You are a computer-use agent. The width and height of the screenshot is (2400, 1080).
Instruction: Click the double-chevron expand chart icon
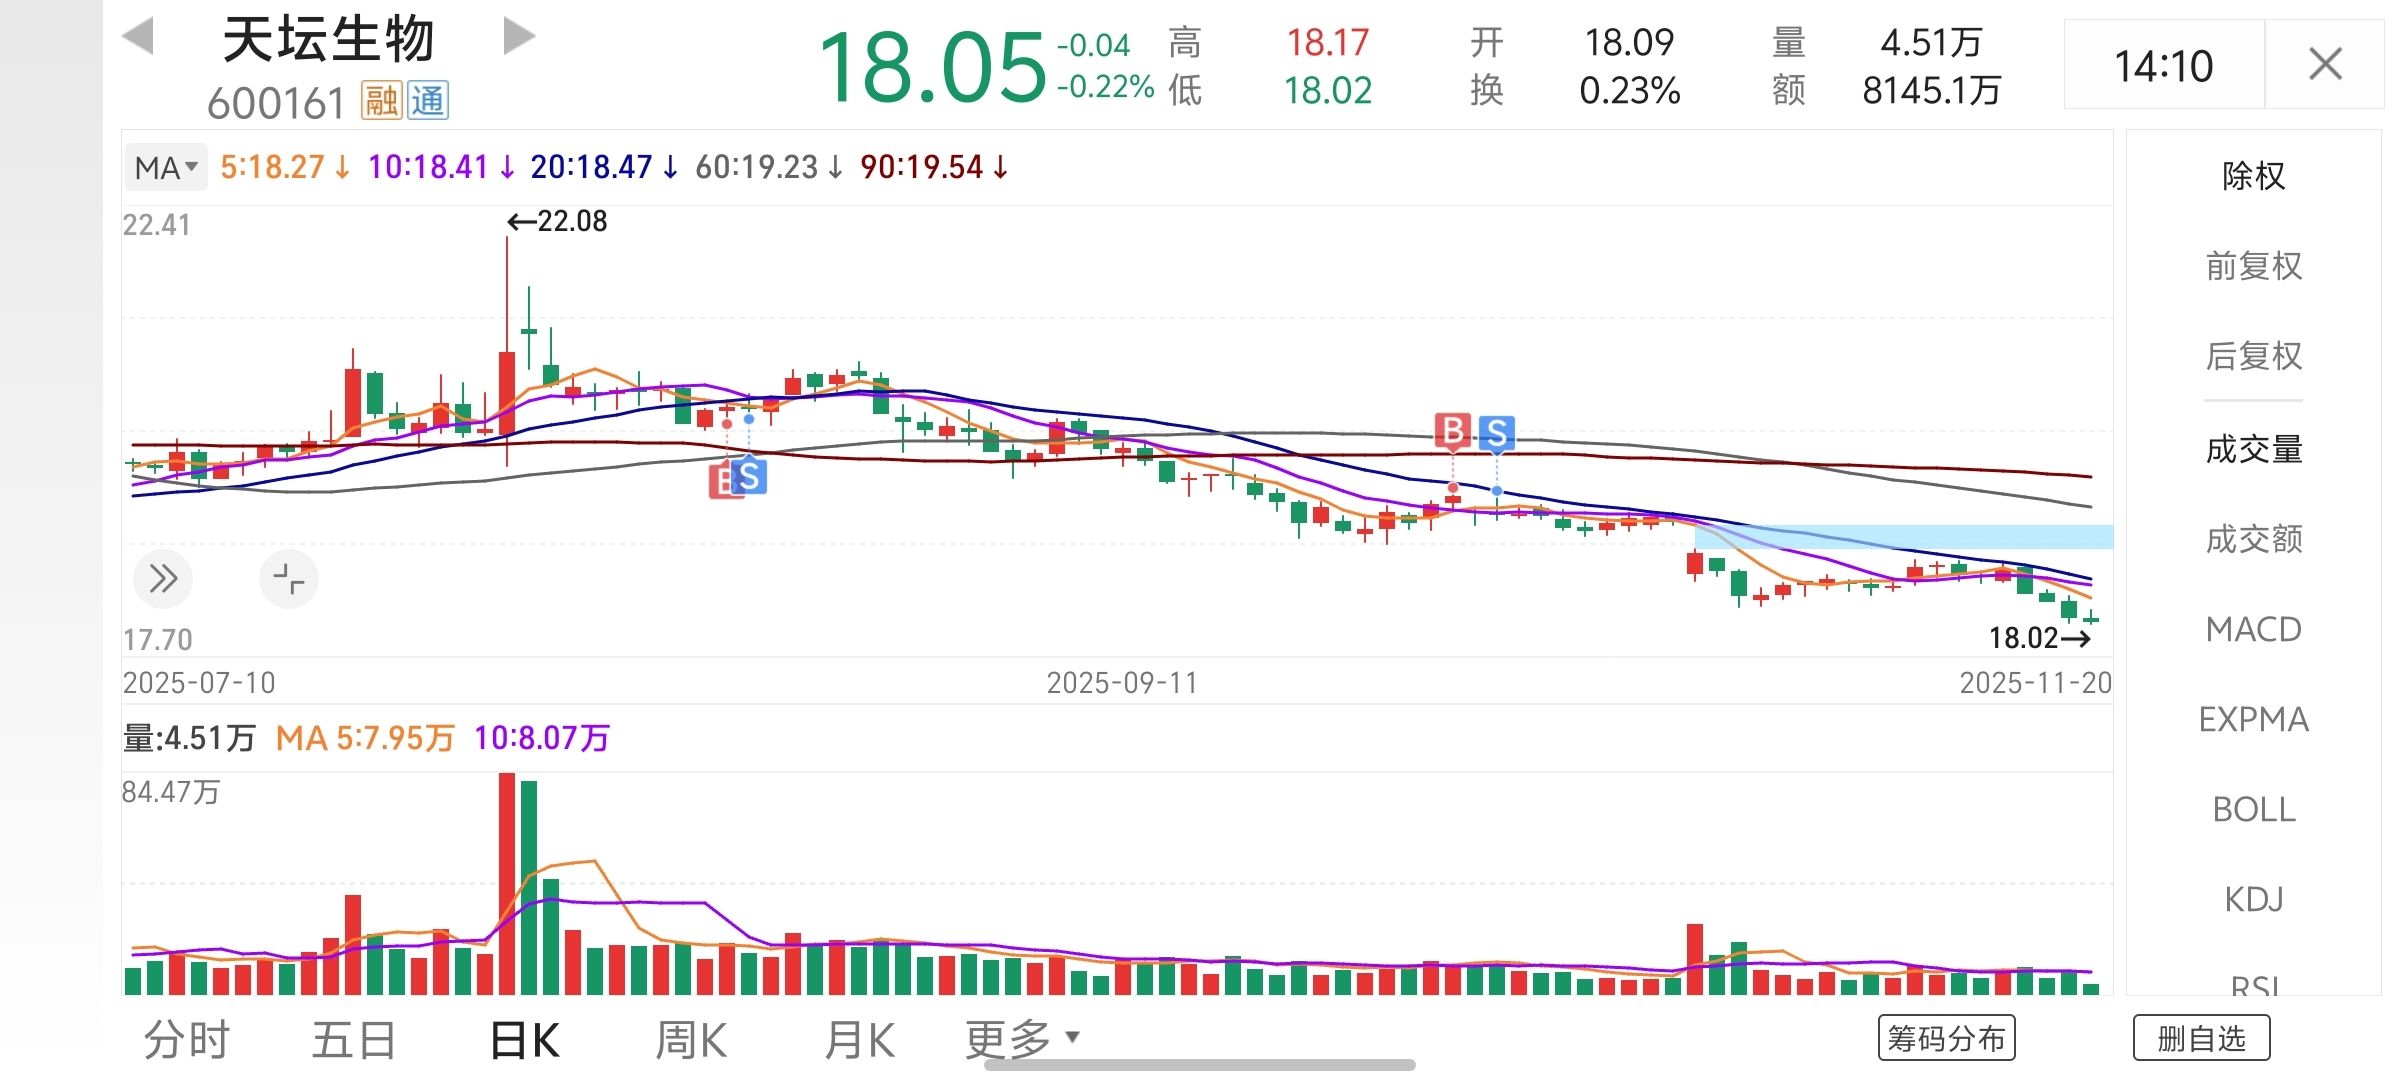click(x=163, y=578)
